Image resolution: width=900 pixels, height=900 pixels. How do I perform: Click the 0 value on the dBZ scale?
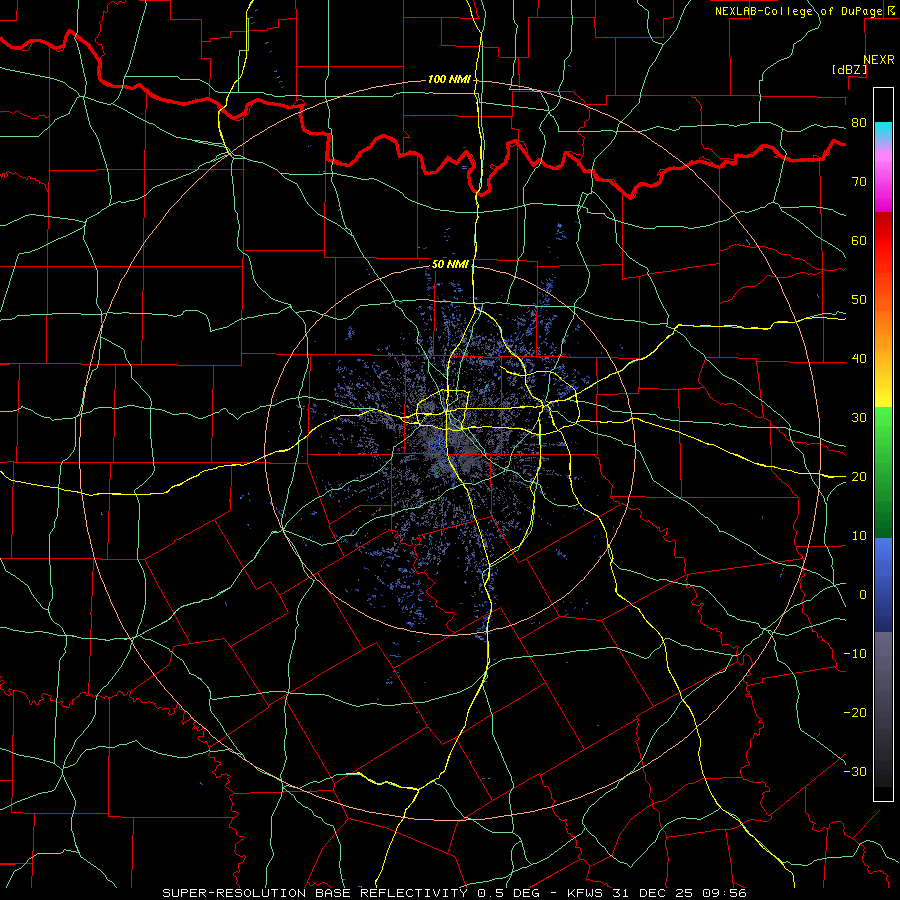(x=863, y=595)
